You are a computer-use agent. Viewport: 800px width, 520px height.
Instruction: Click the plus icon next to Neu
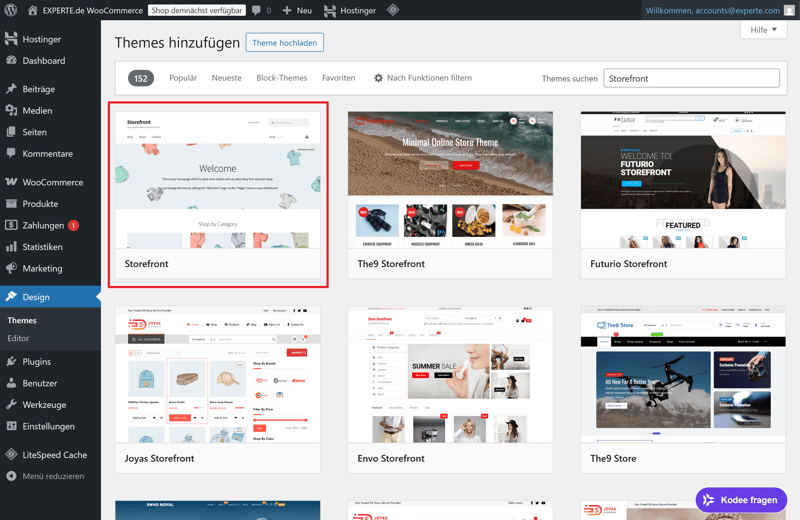(287, 10)
